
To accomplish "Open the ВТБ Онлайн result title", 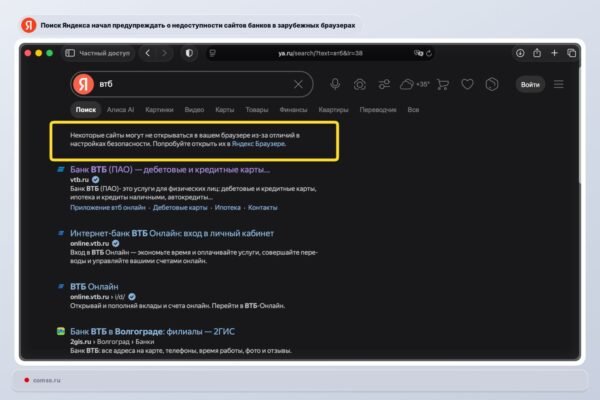I will [94, 287].
